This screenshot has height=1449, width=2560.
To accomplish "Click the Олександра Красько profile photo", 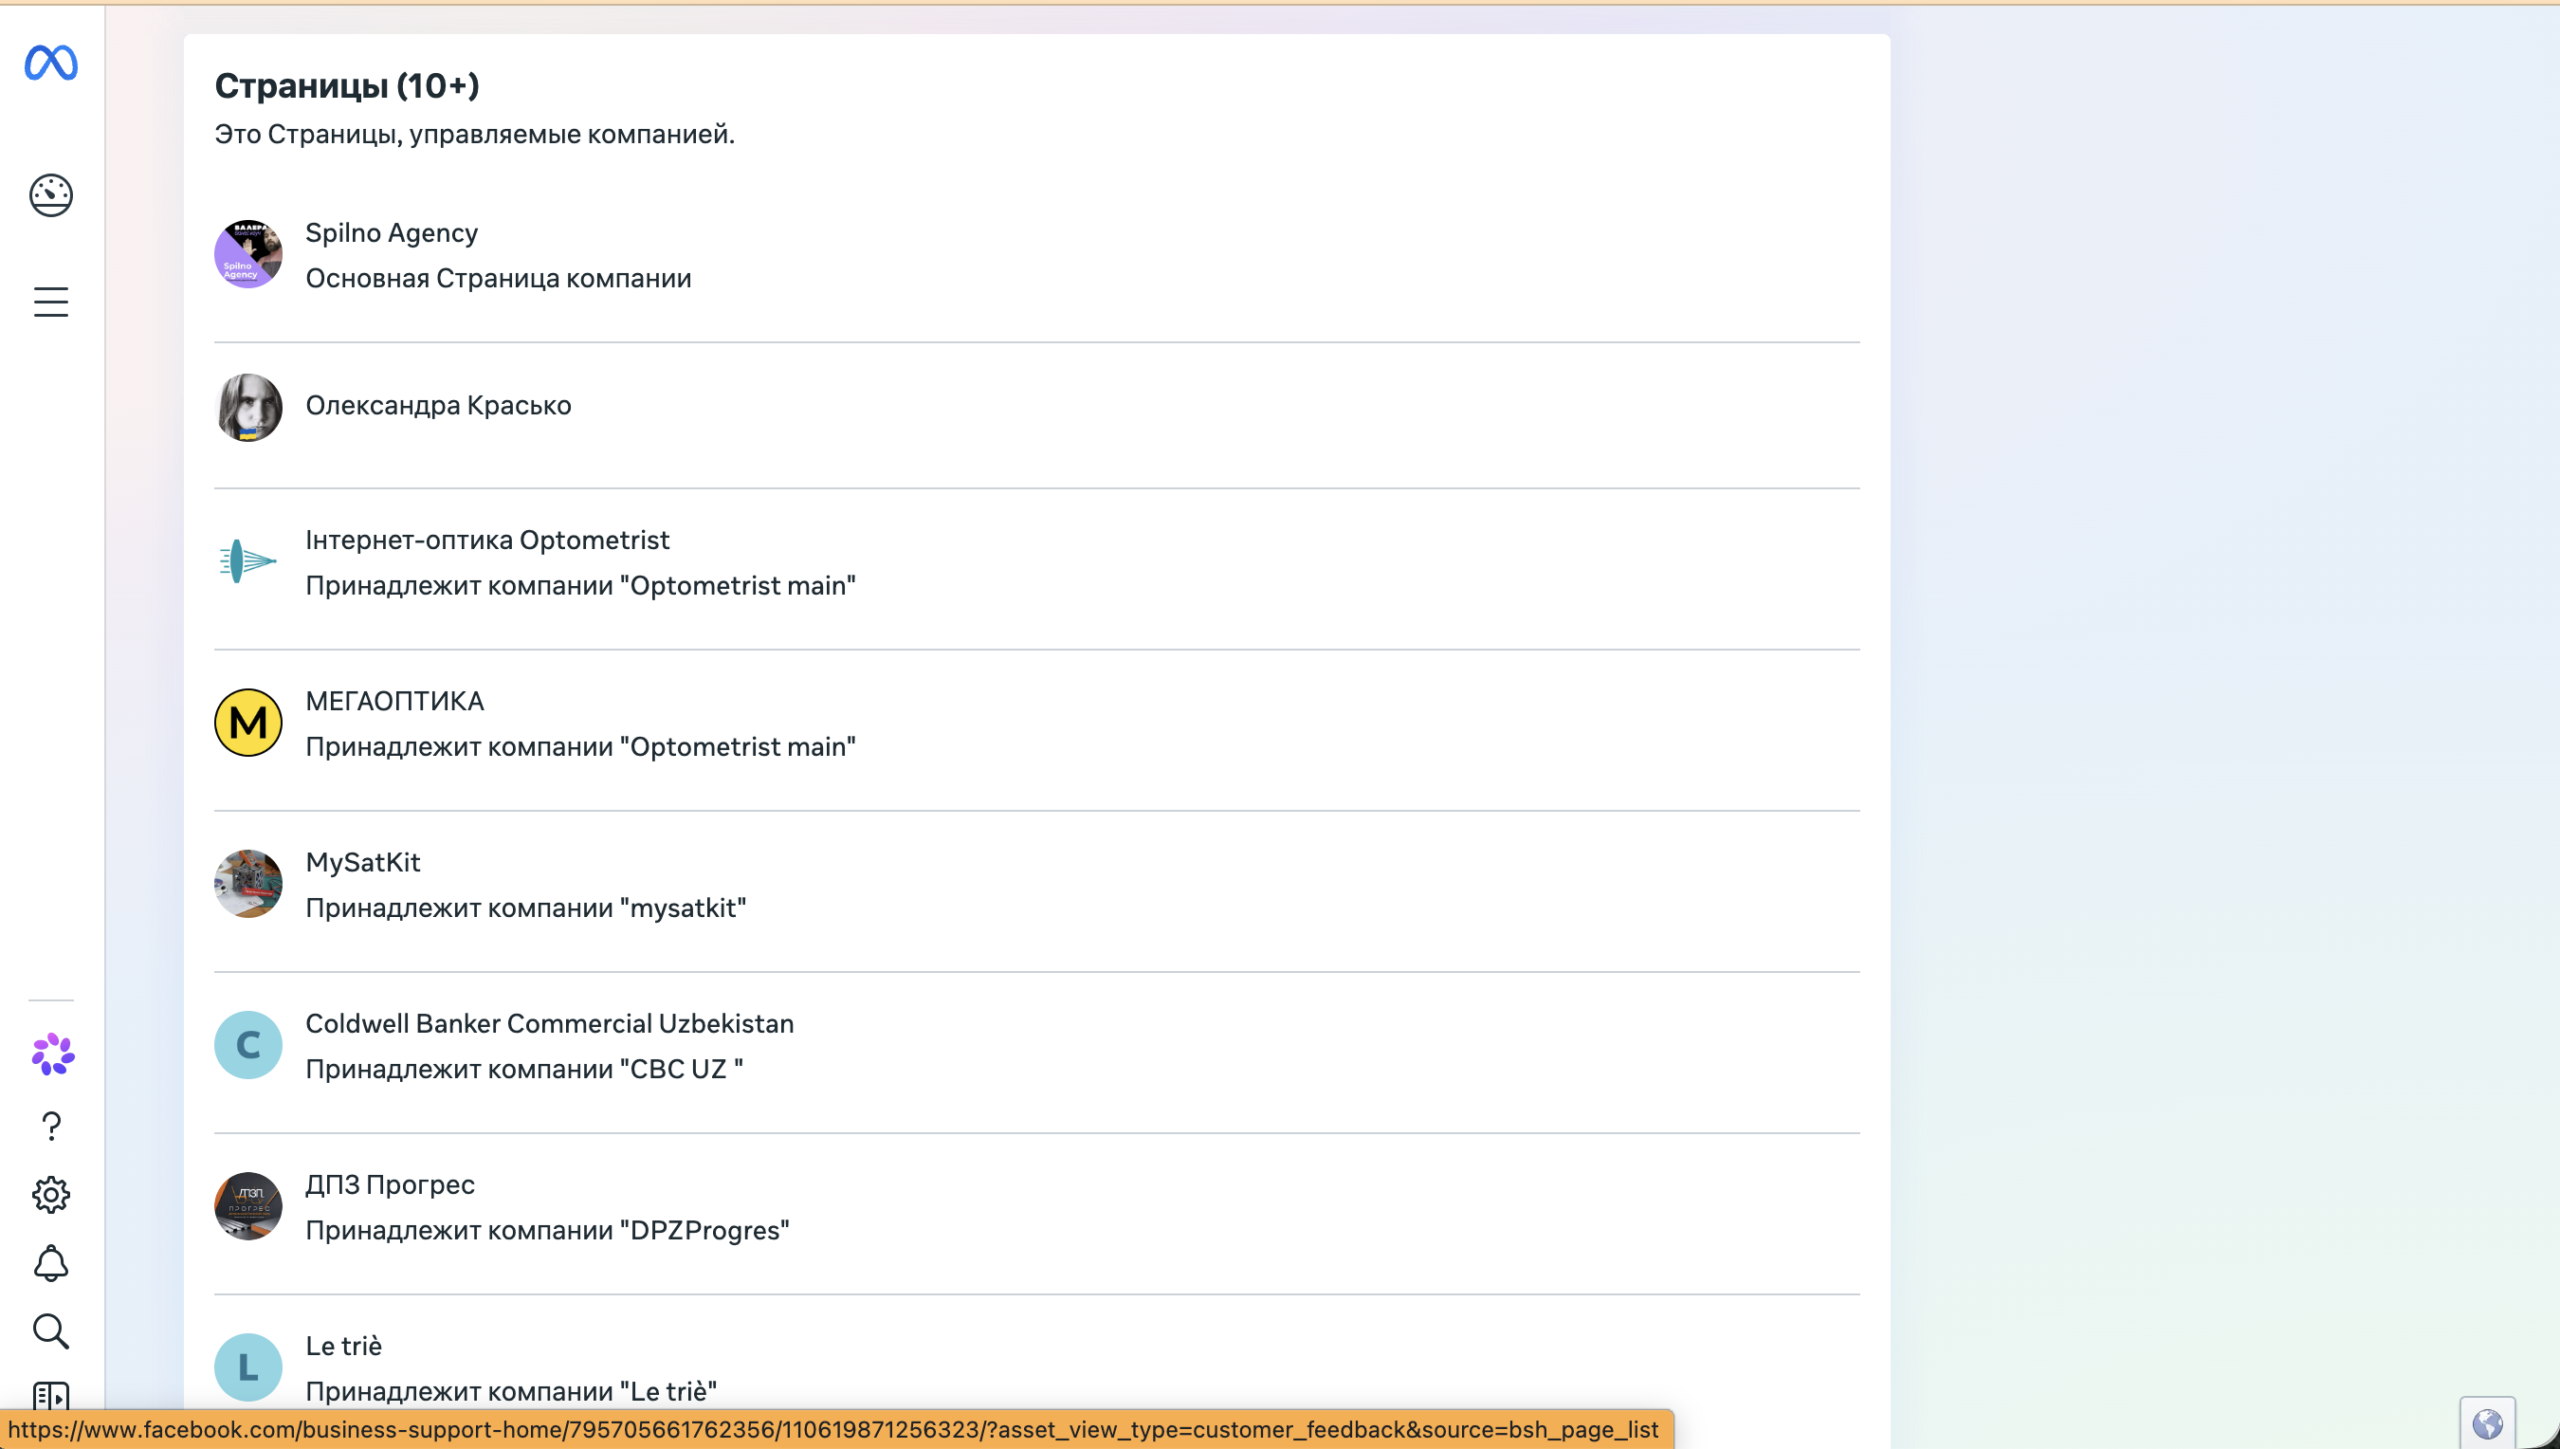I will [248, 407].
